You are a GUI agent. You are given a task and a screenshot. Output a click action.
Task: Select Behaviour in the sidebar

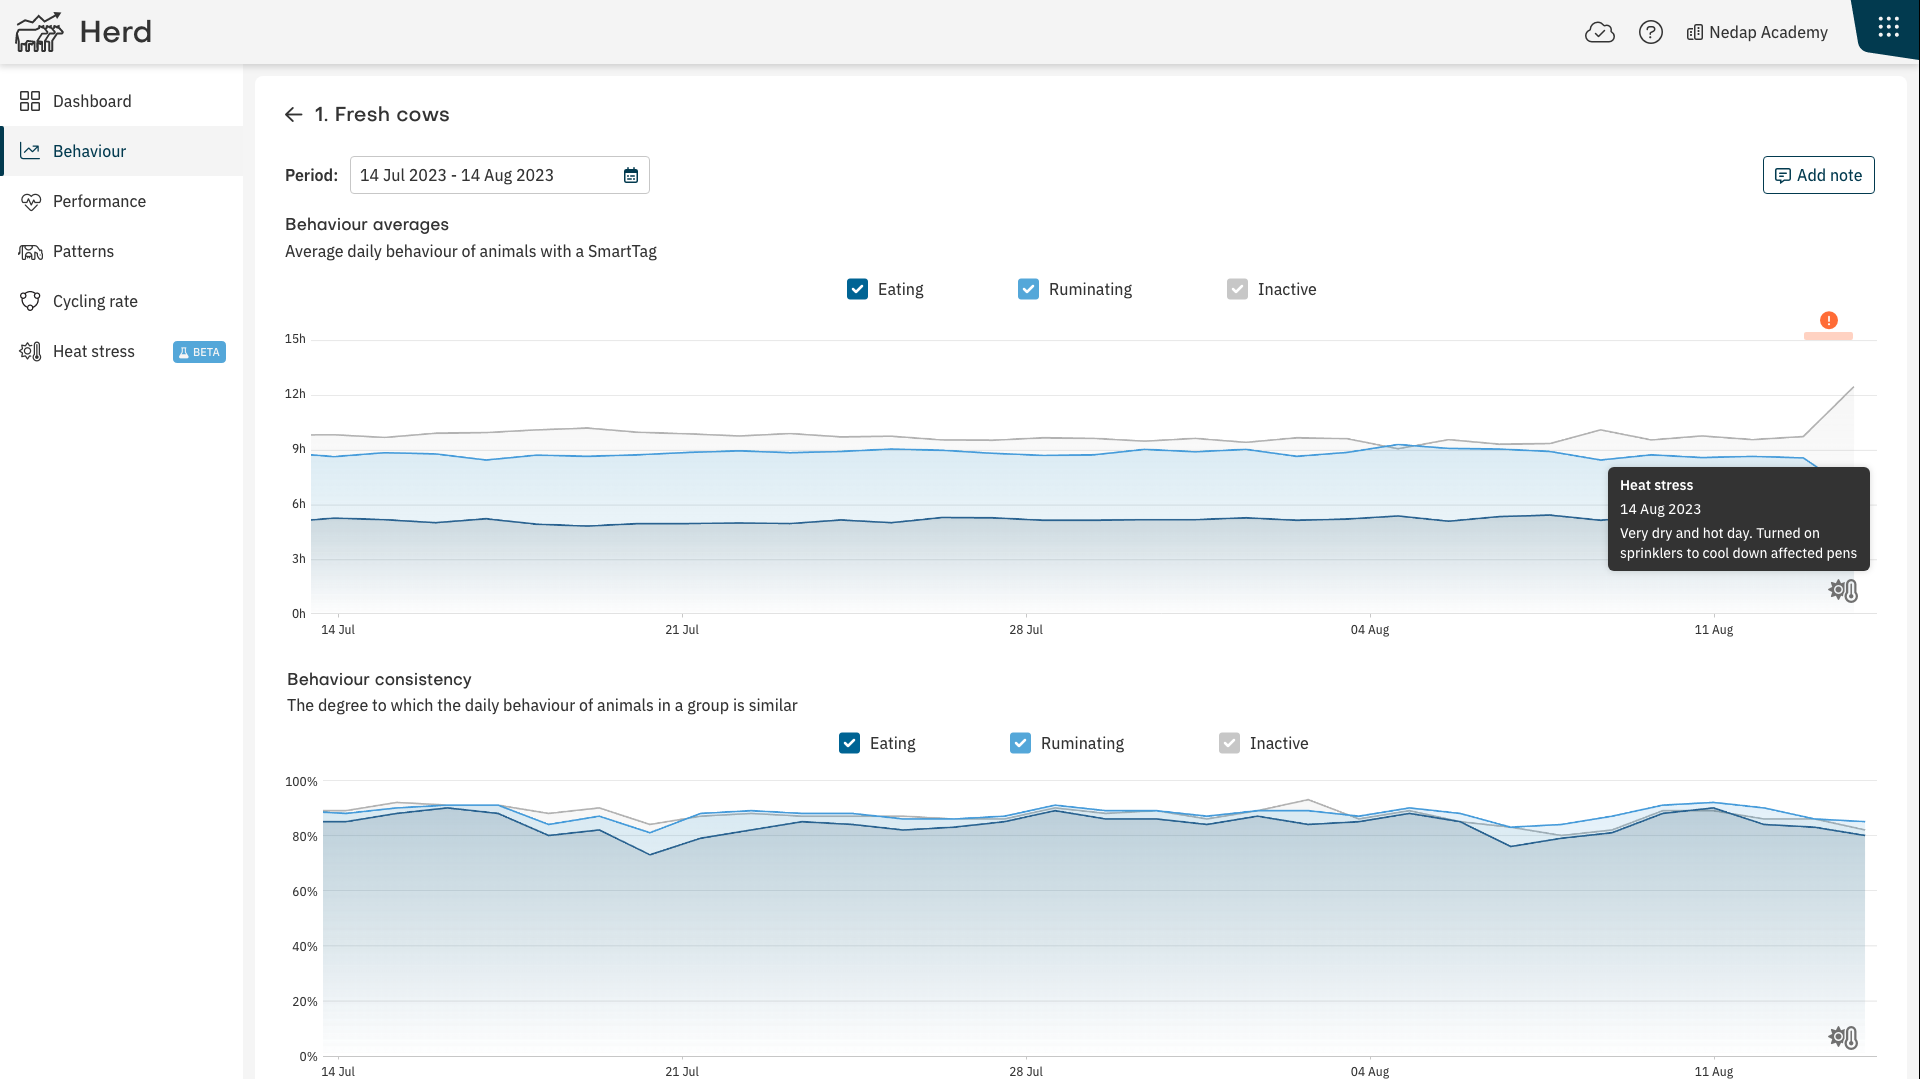coord(122,151)
